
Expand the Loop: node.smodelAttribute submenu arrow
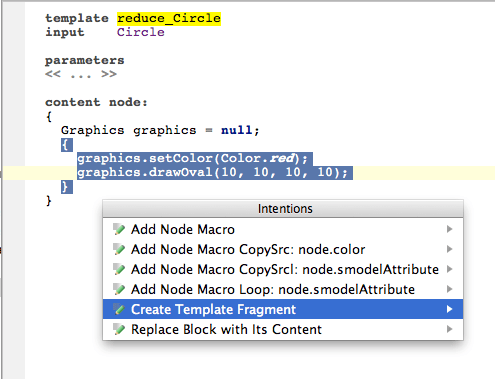tap(450, 289)
